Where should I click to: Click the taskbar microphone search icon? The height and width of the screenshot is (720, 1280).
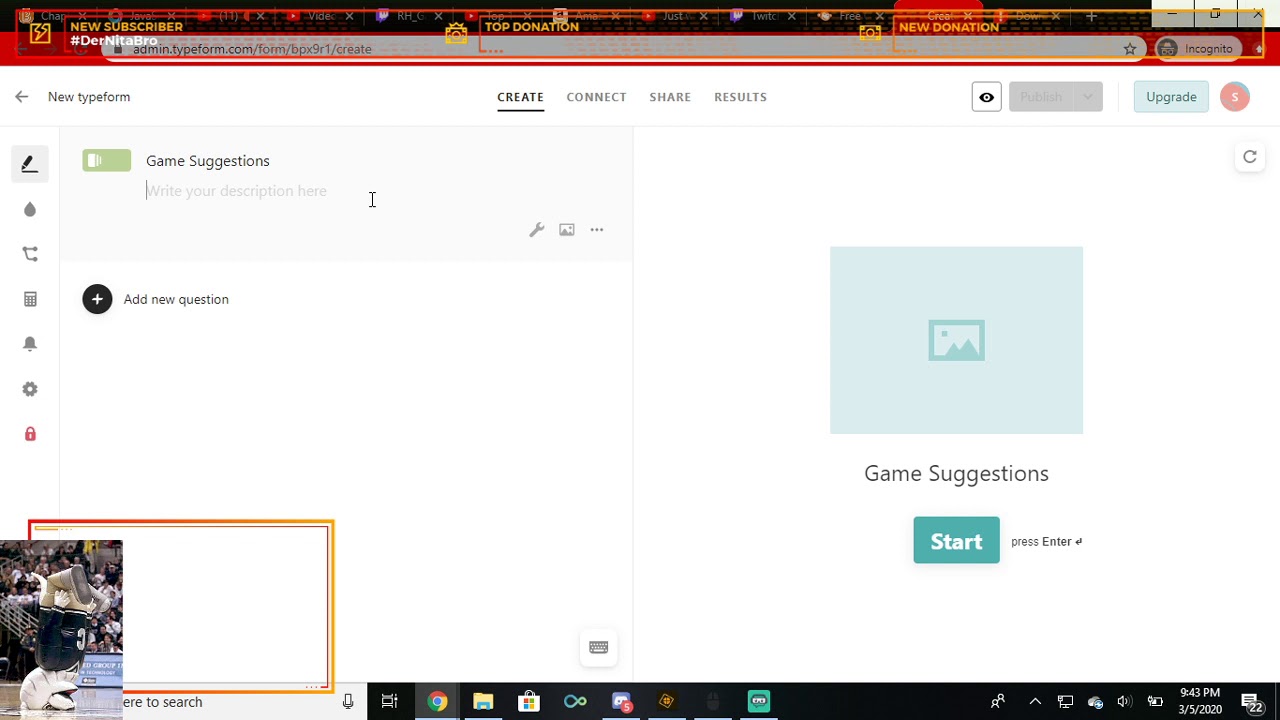click(348, 702)
